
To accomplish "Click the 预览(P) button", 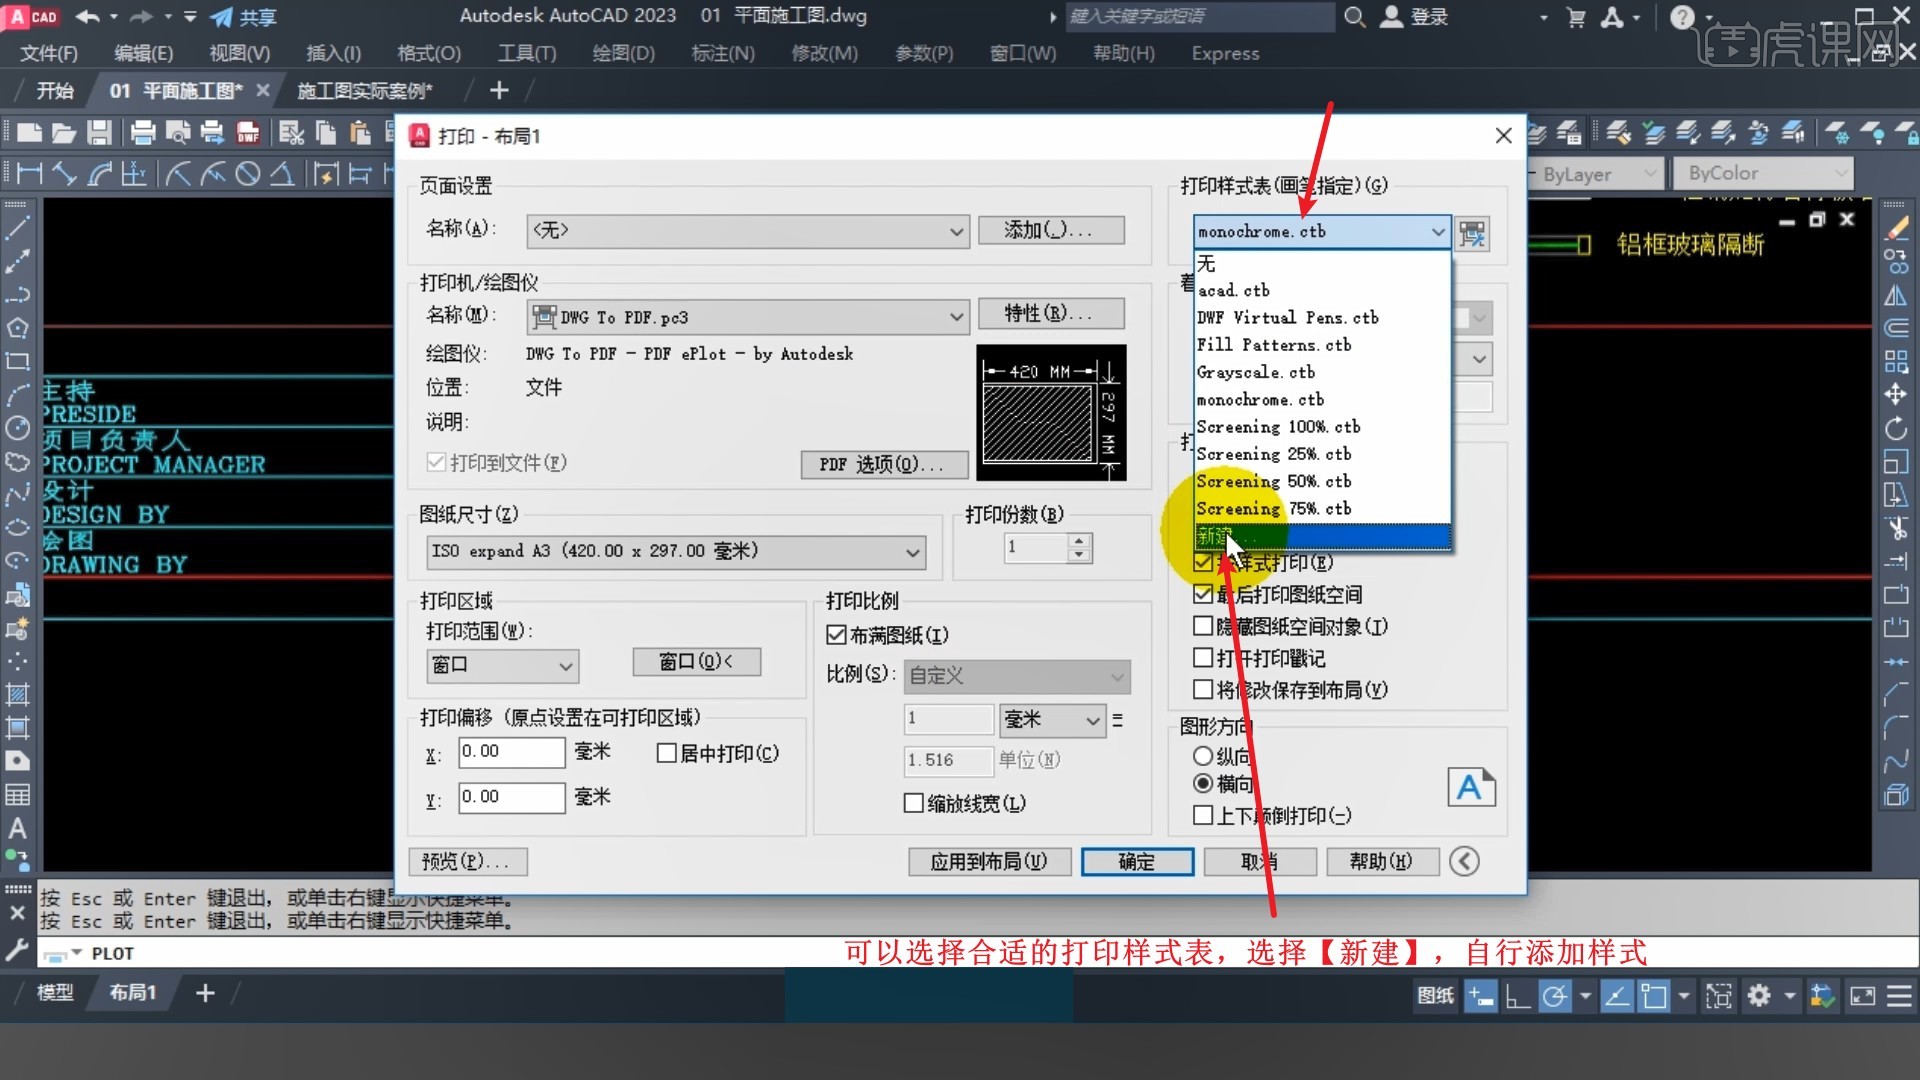I will tap(468, 861).
